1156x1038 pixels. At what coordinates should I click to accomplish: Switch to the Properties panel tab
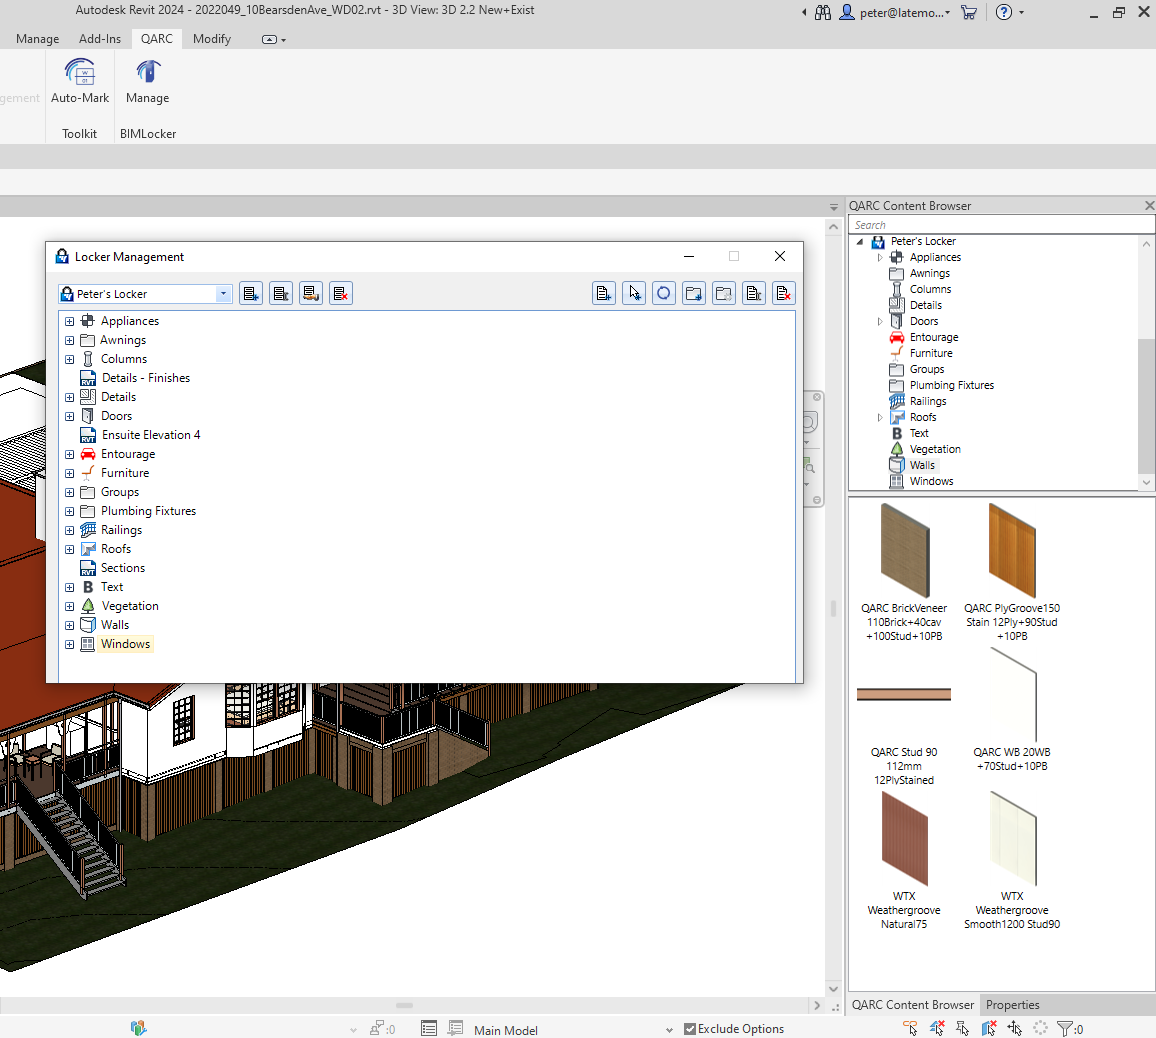pos(1012,1005)
